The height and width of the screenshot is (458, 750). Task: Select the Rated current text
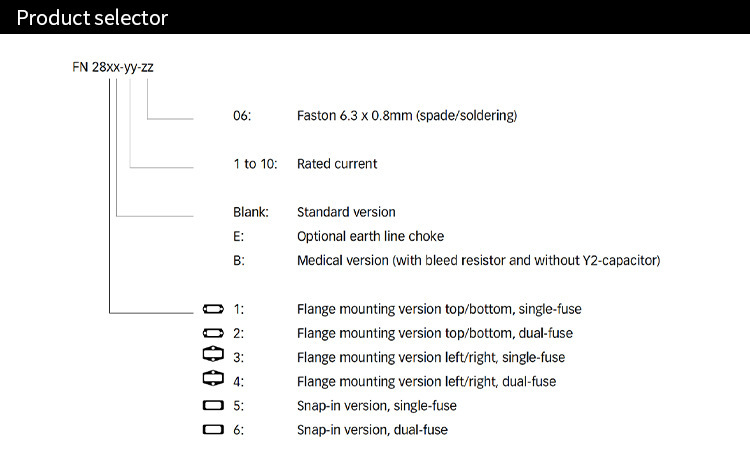point(337,164)
